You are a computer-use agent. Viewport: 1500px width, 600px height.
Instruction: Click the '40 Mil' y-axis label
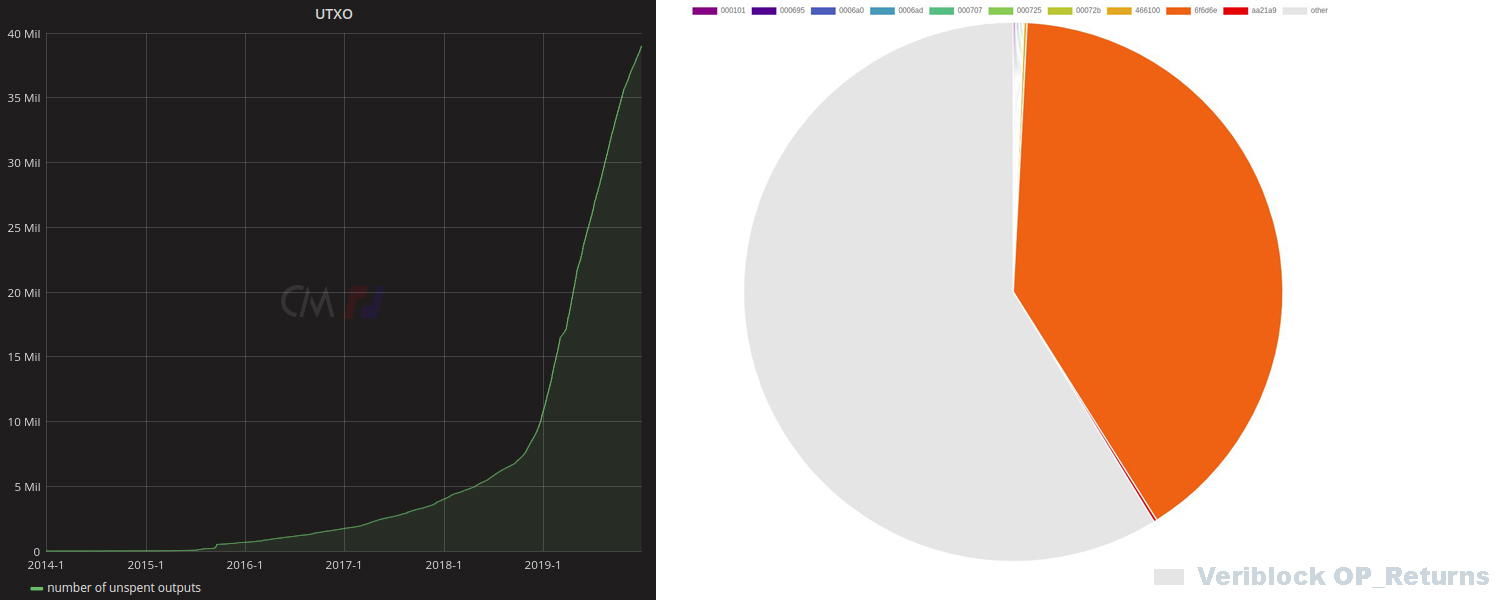[22, 33]
